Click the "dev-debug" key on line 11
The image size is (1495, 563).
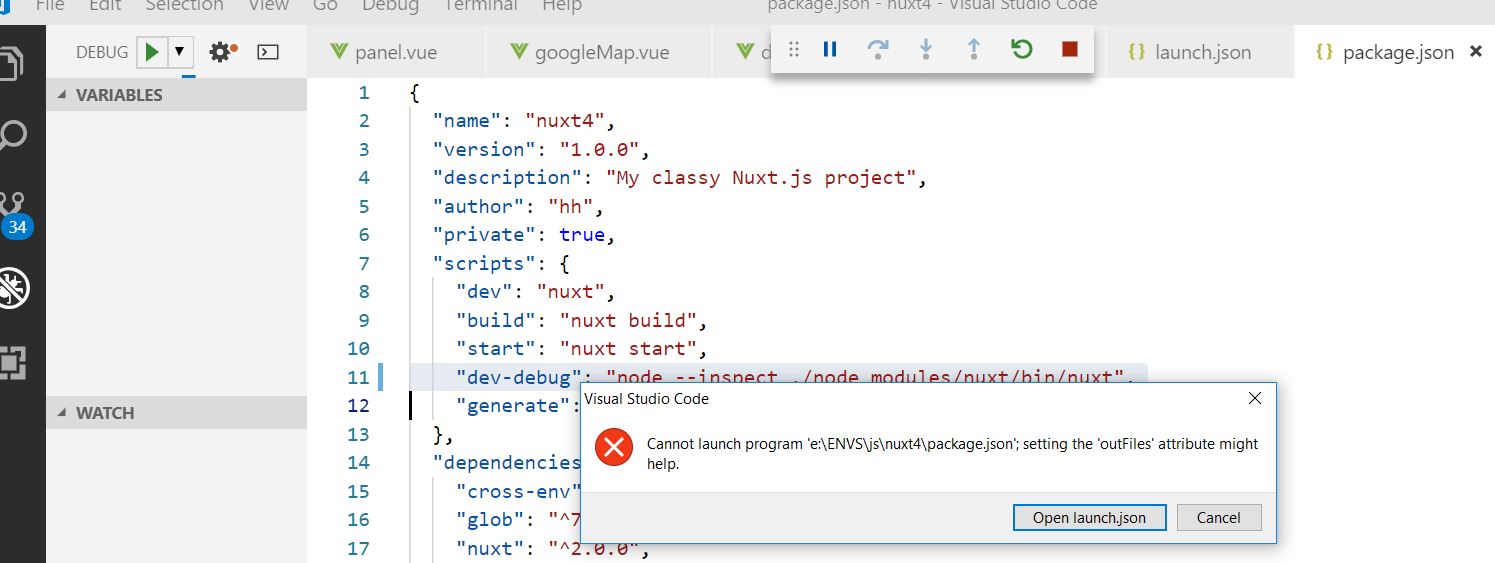519,377
